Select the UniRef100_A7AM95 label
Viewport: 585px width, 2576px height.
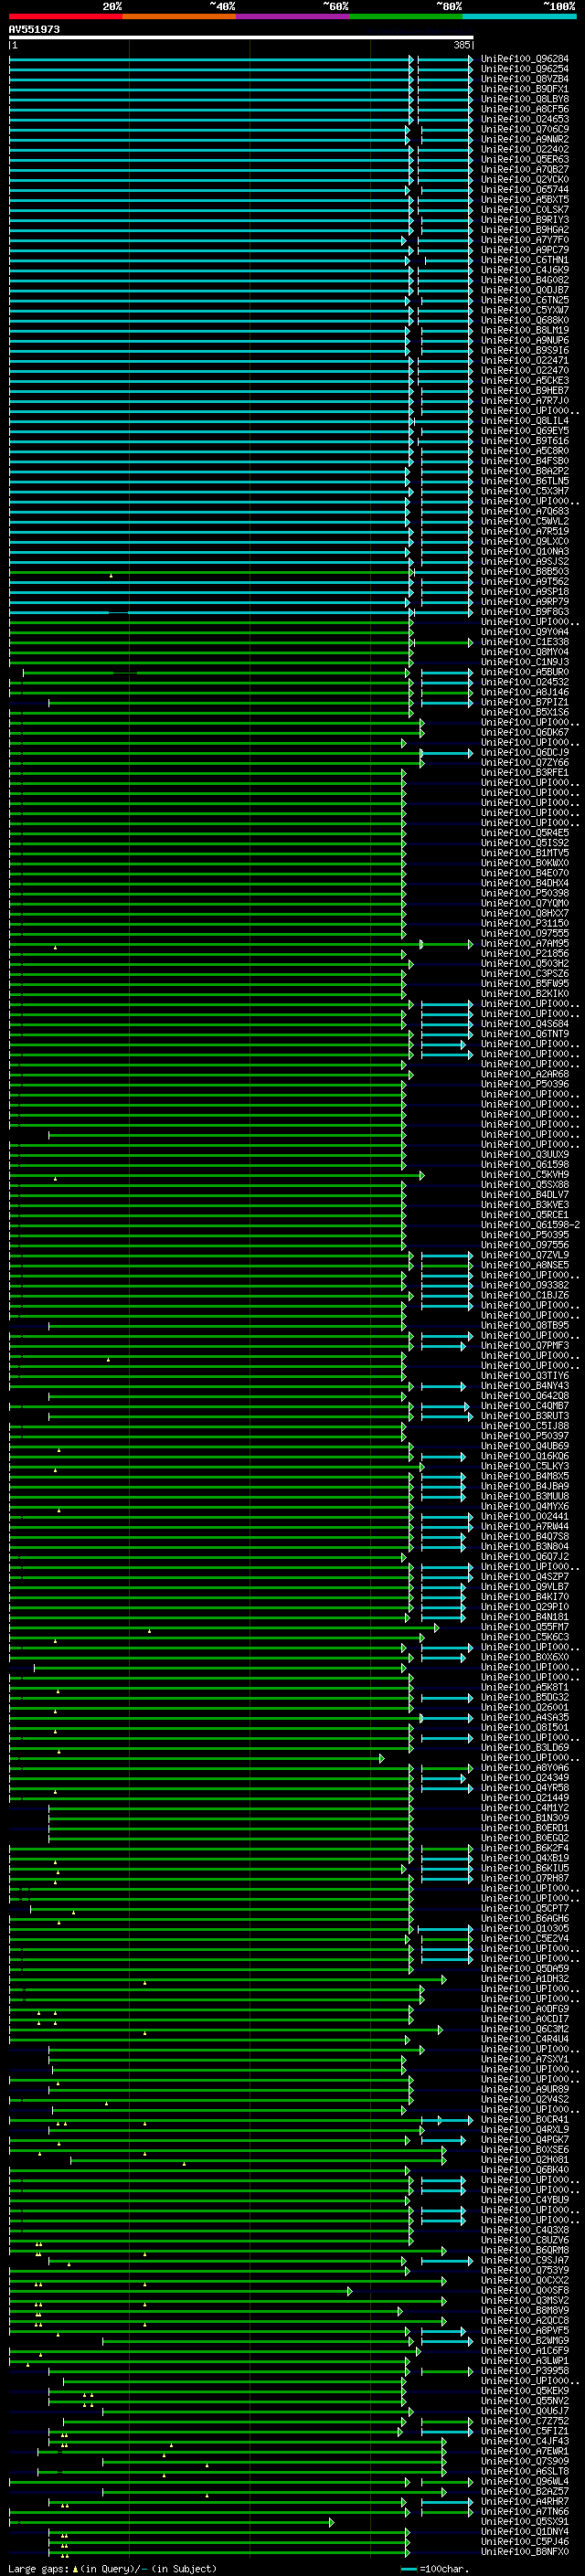pos(524,944)
